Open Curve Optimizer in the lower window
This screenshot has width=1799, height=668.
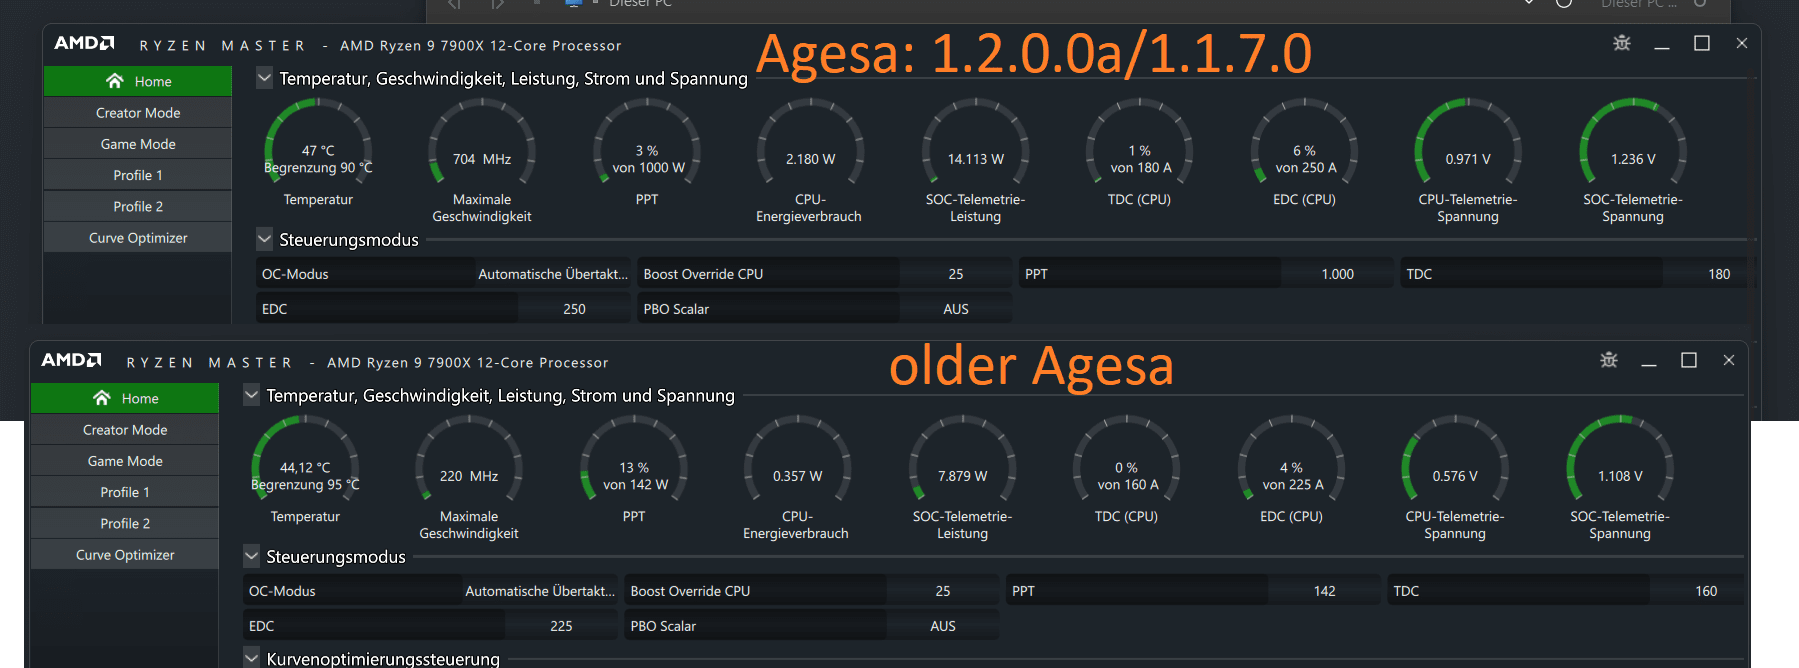click(x=125, y=555)
